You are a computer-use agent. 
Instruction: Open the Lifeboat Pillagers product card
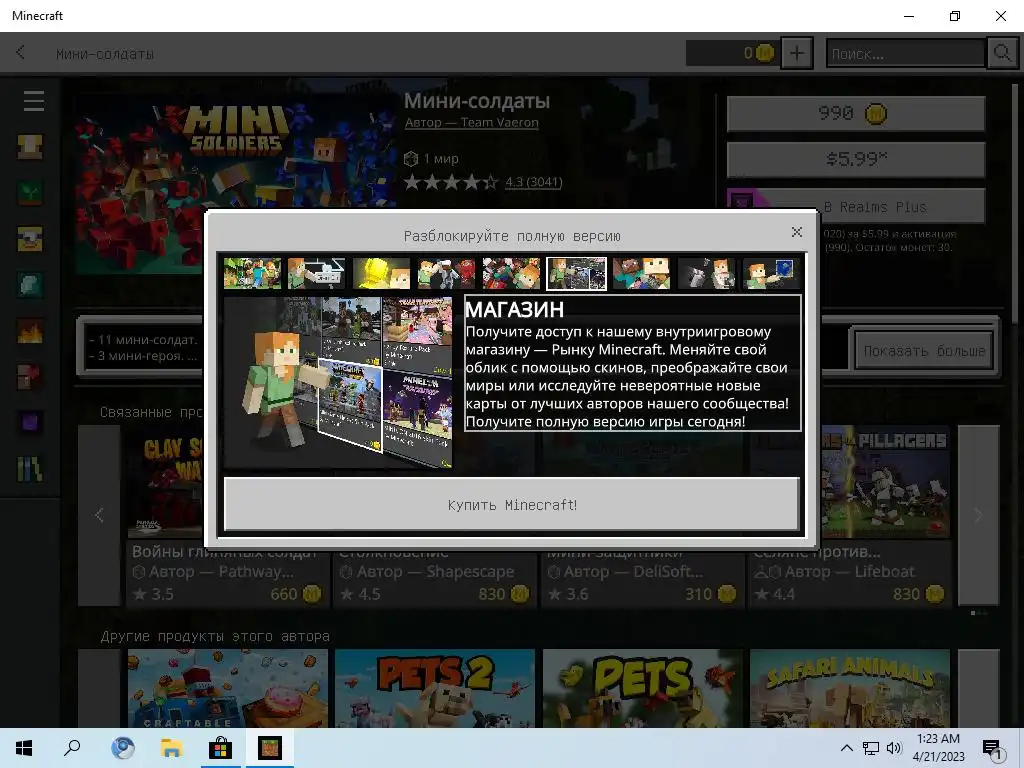pyautogui.click(x=850, y=516)
